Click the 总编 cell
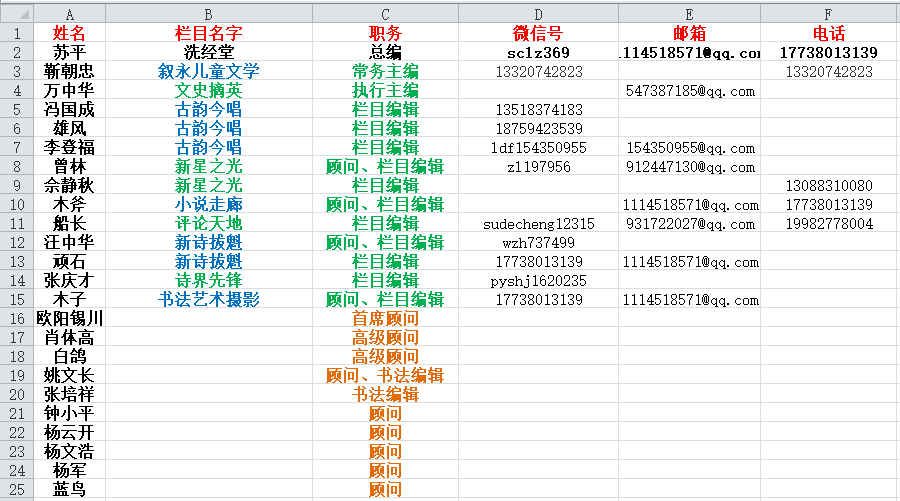 (x=385, y=52)
